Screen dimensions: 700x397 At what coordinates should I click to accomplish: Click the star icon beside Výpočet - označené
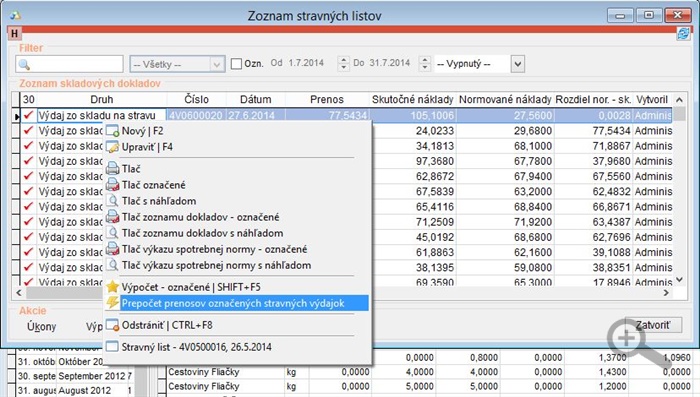click(113, 287)
